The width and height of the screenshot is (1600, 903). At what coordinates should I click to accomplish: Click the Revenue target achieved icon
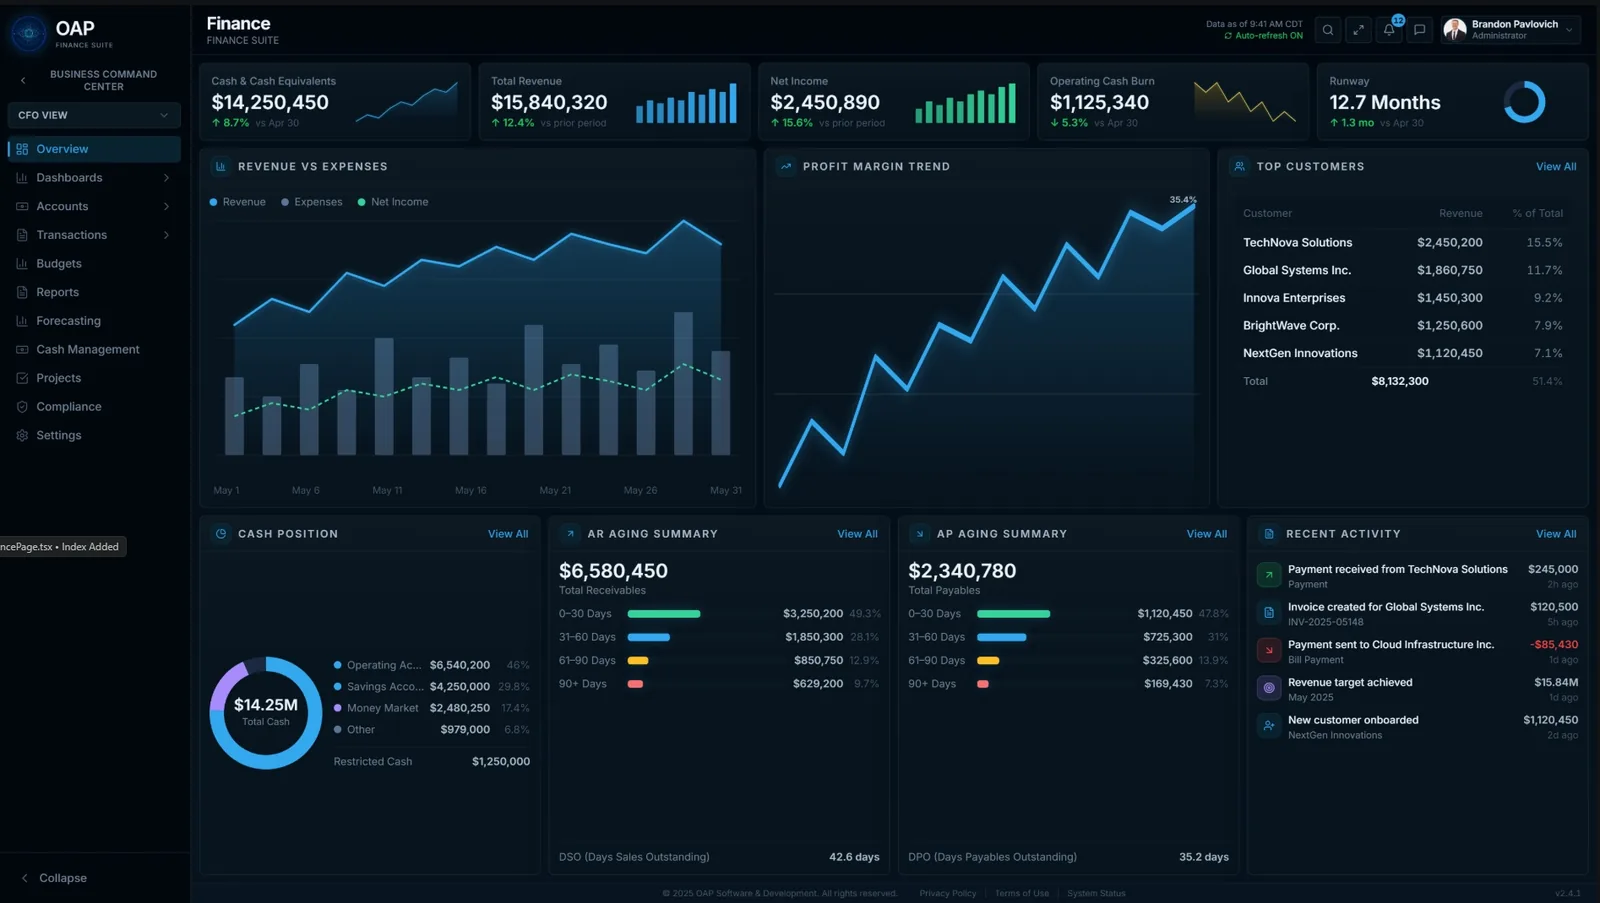coord(1268,688)
